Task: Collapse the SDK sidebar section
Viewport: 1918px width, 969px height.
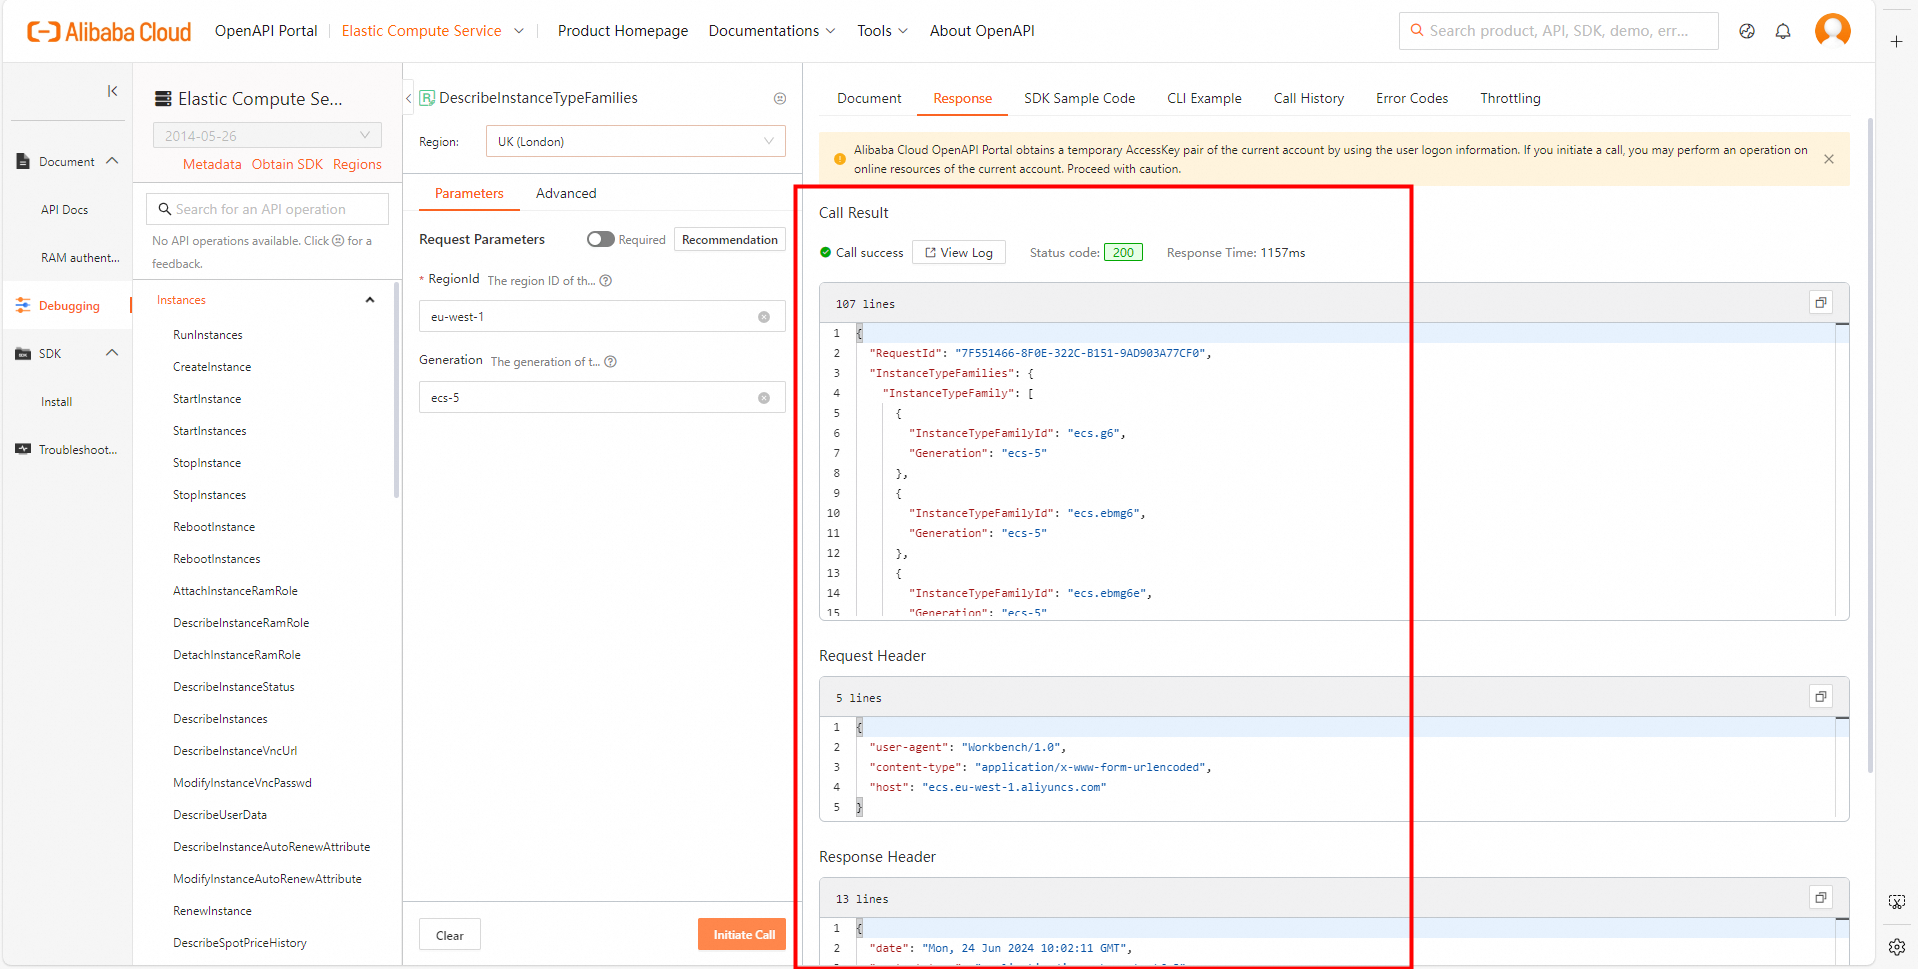Action: 112,353
